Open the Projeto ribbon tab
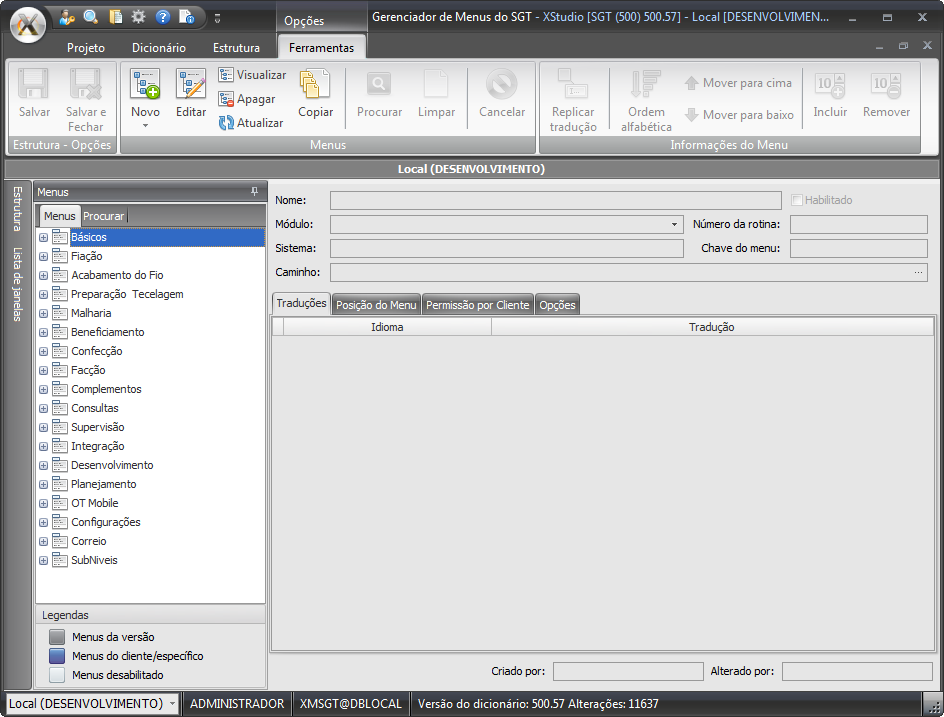 click(x=85, y=48)
